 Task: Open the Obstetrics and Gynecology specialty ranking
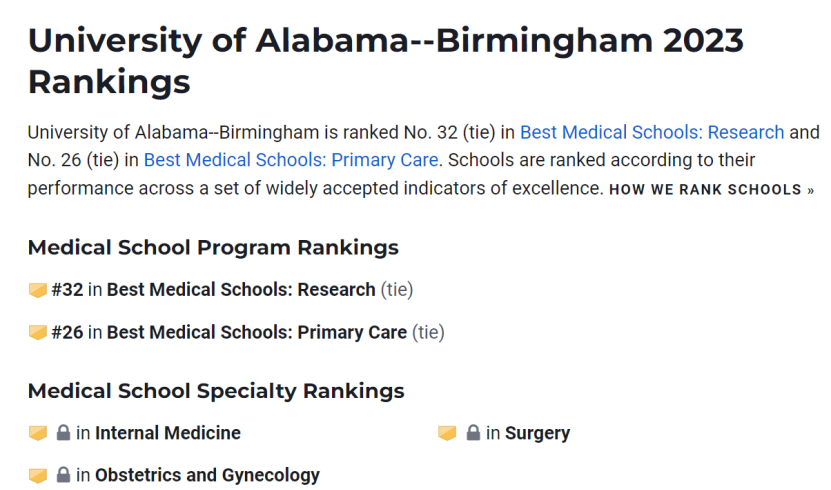207,475
